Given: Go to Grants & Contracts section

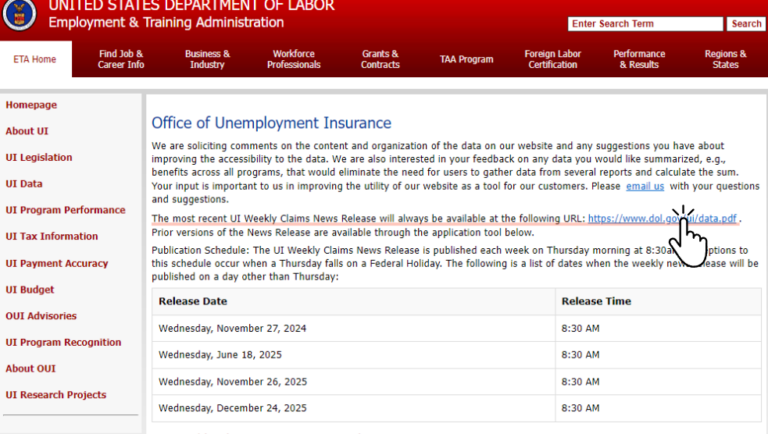Looking at the screenshot, I should (380, 59).
